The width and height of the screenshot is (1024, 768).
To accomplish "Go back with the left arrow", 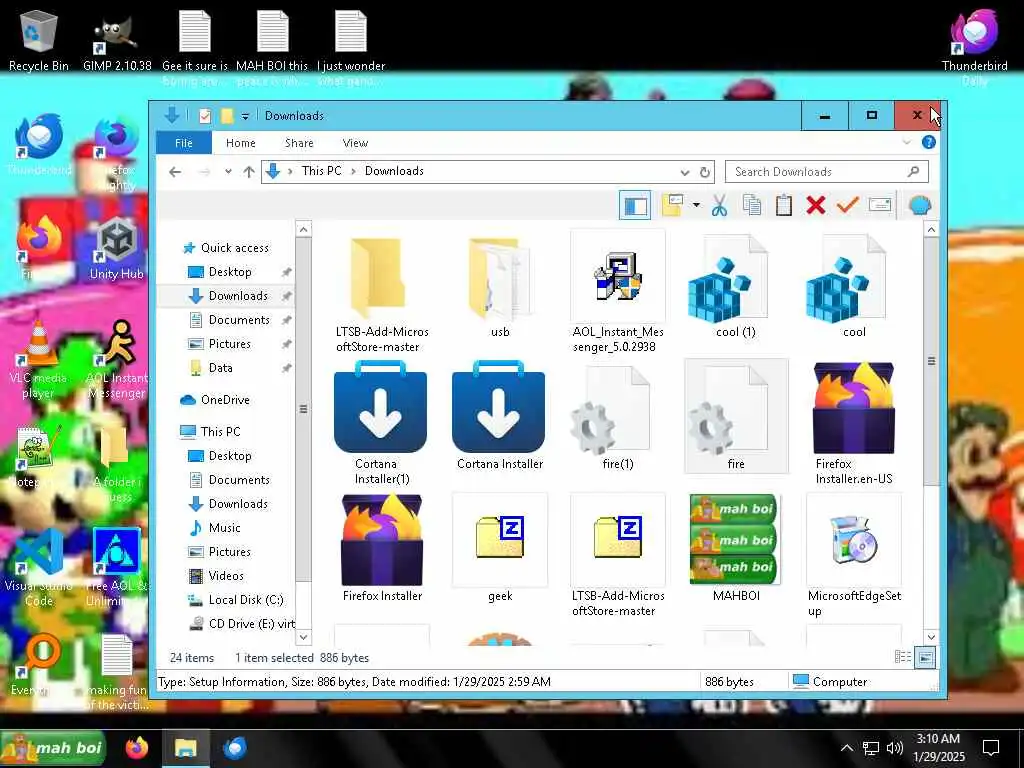I will point(174,172).
